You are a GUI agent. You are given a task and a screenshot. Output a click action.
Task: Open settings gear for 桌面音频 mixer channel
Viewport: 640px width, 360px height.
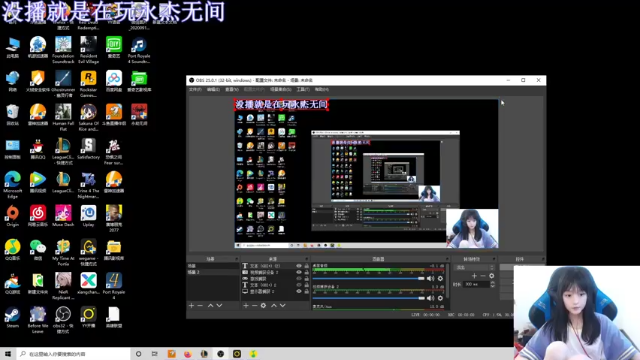coord(440,278)
